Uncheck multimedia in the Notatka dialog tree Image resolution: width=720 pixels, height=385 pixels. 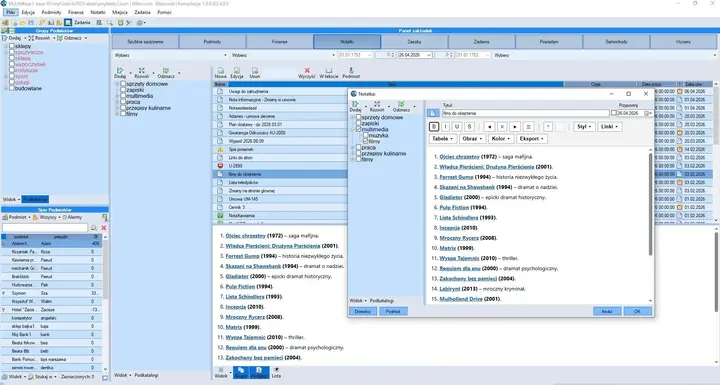[359, 130]
